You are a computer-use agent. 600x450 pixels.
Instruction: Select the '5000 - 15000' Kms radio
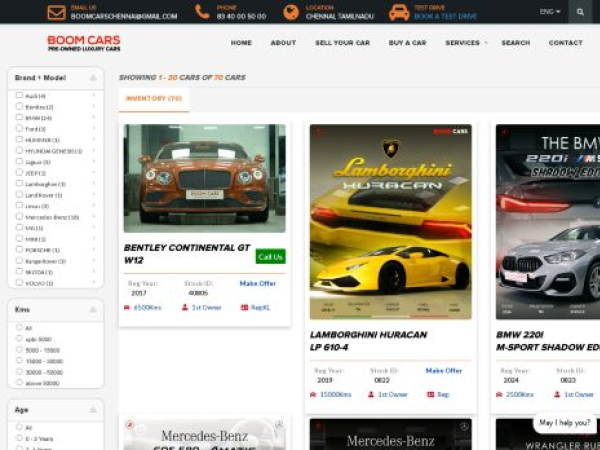pyautogui.click(x=19, y=349)
